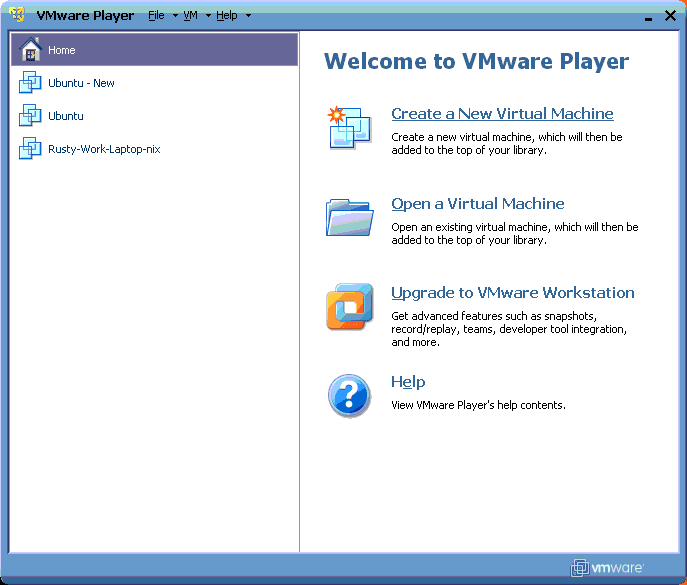Follow the Help link in welcome pane
687x585 pixels.
pyautogui.click(x=408, y=382)
